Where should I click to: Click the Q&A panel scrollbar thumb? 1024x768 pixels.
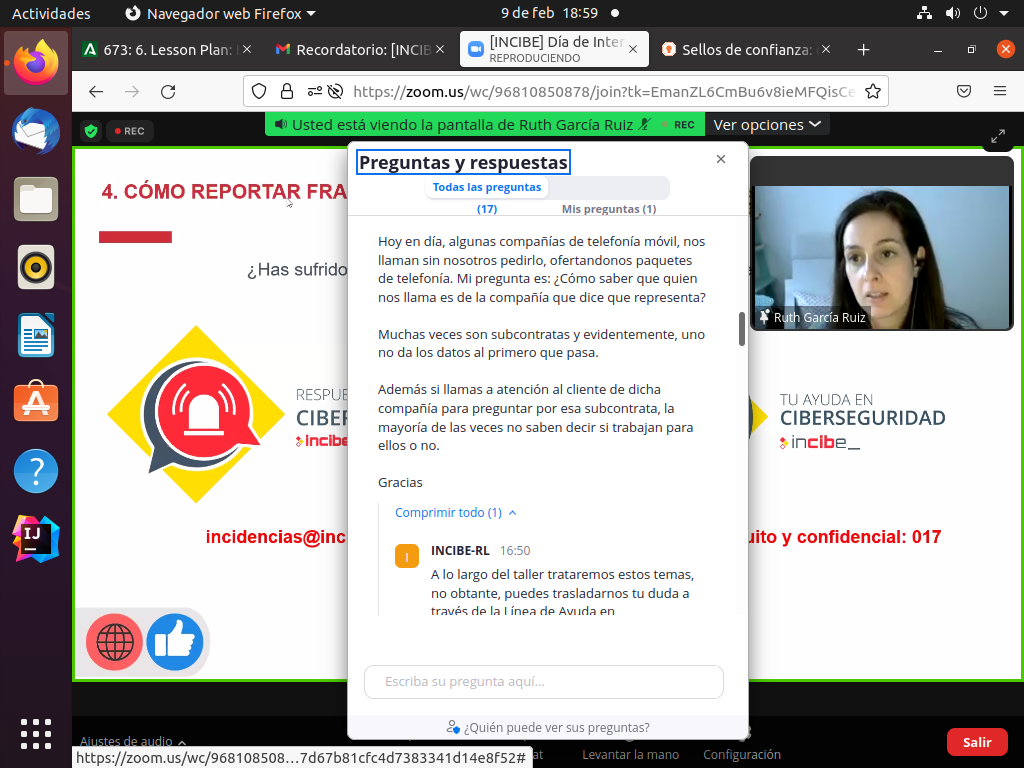click(741, 329)
